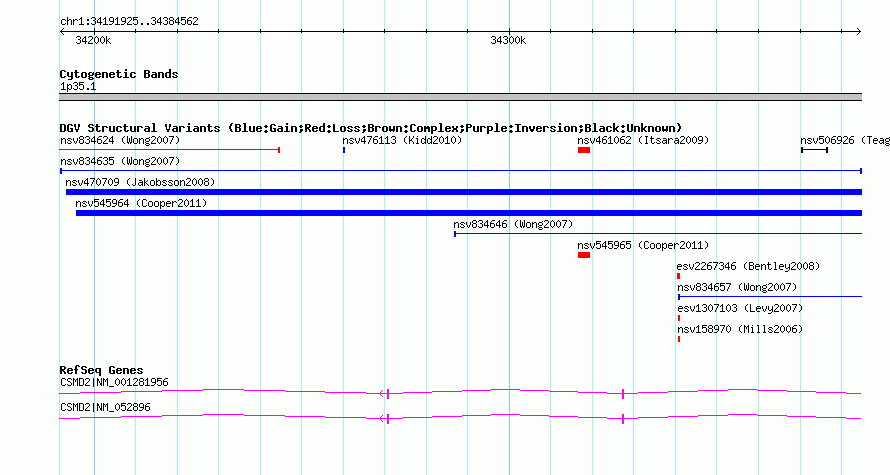Click the gray 1p35.1 cytogenetic band bar
This screenshot has width=890, height=475.
click(x=461, y=97)
